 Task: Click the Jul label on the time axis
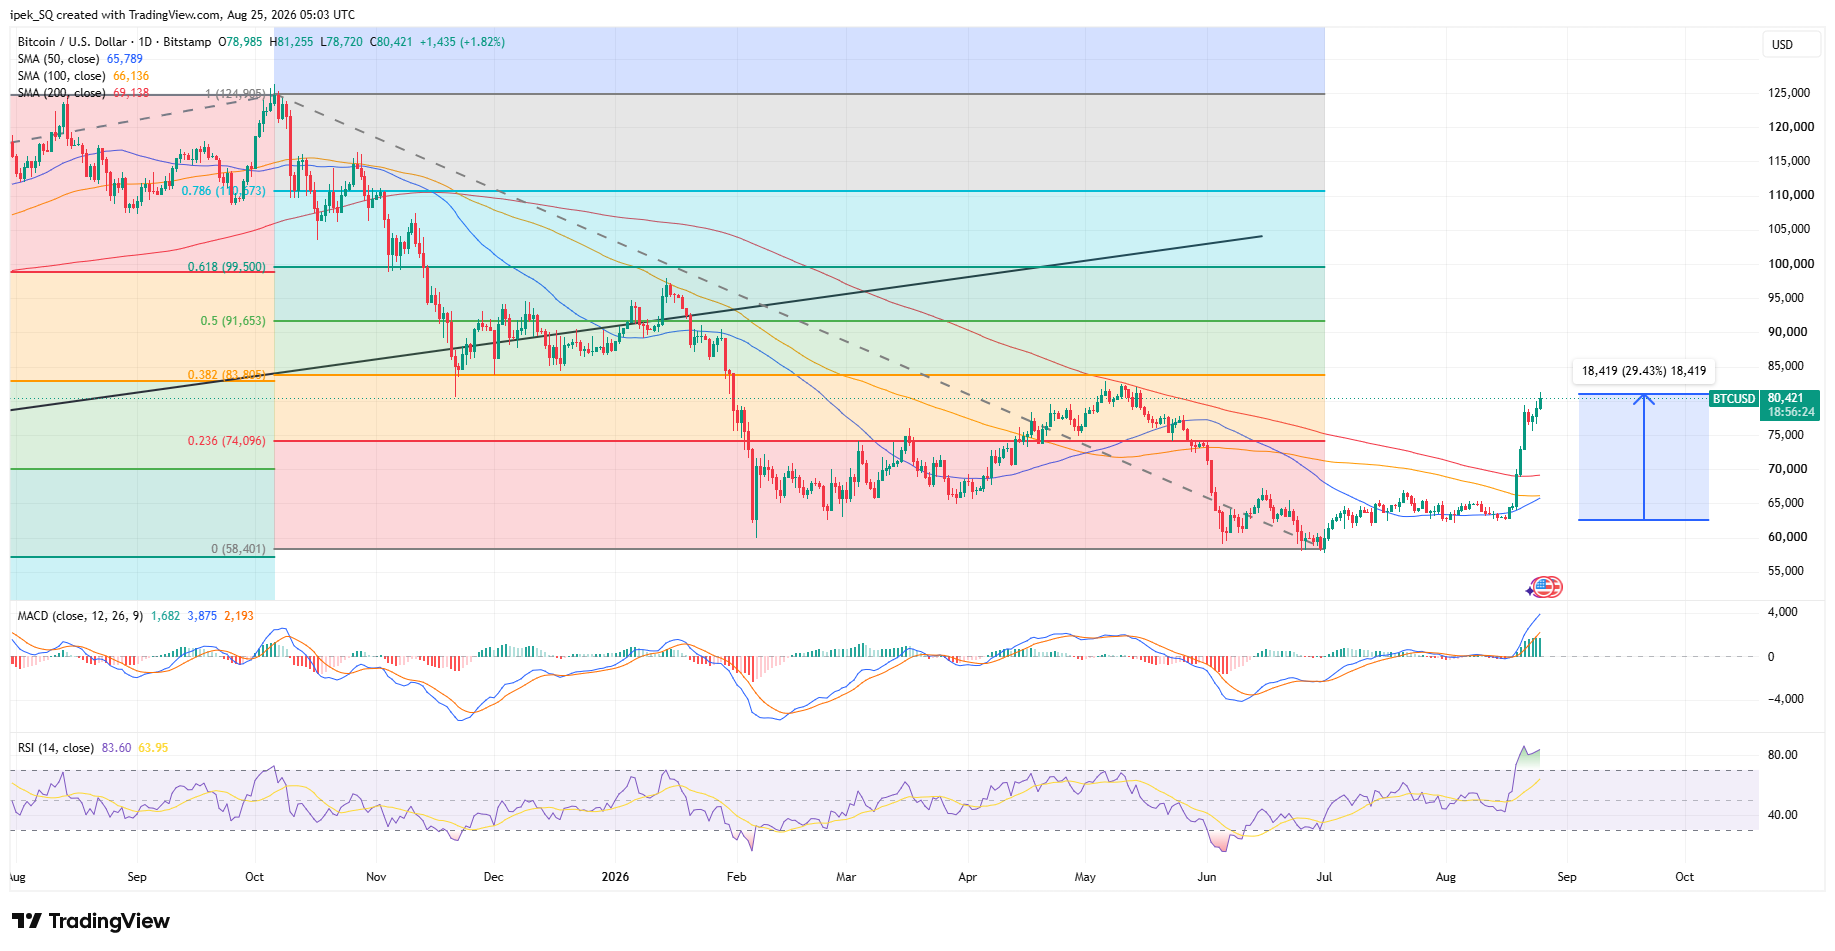[1324, 877]
